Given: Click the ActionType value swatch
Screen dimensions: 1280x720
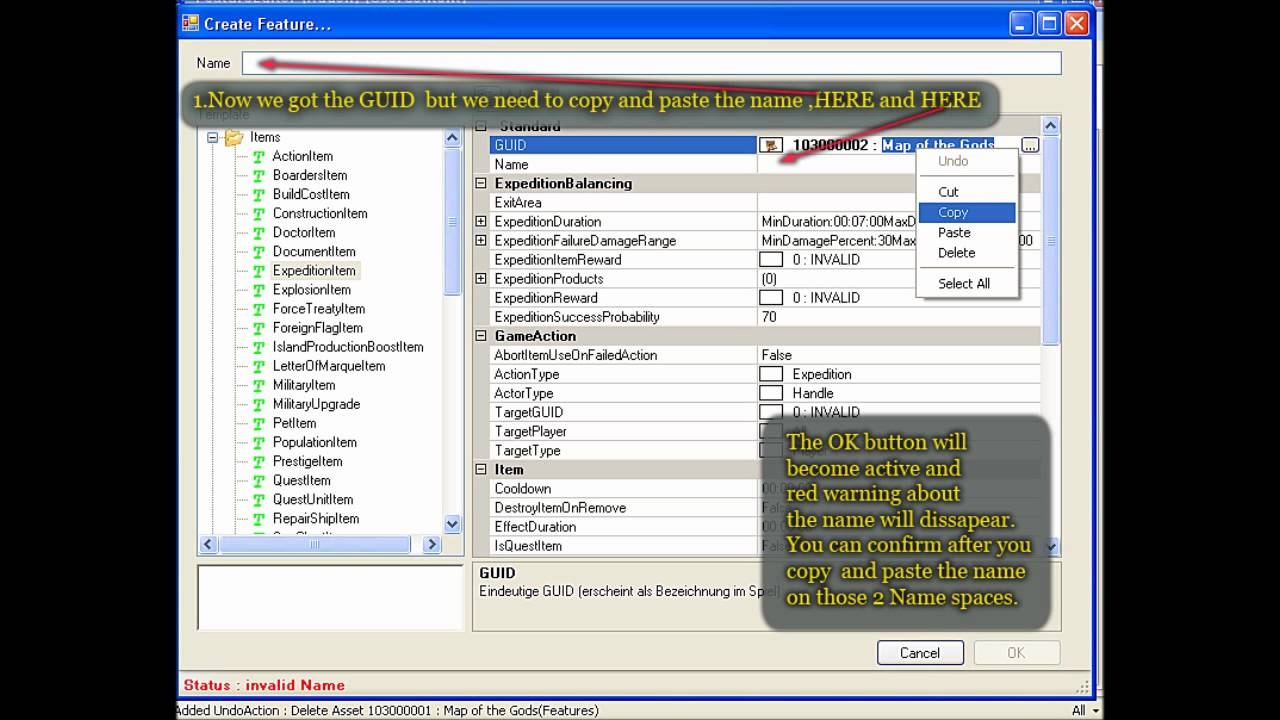Looking at the screenshot, I should 771,374.
